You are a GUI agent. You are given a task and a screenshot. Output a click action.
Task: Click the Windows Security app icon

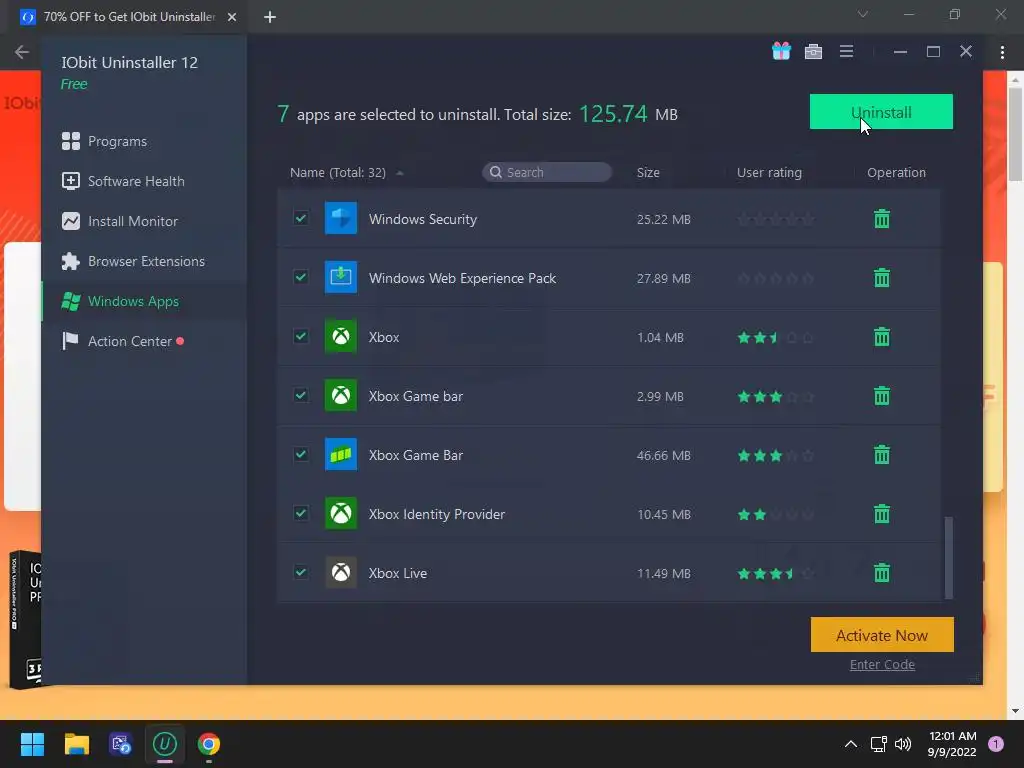[341, 218]
